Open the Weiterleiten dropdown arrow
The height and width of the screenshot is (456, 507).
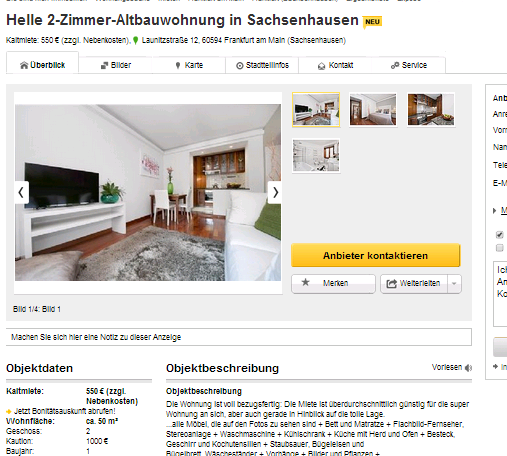pos(454,284)
